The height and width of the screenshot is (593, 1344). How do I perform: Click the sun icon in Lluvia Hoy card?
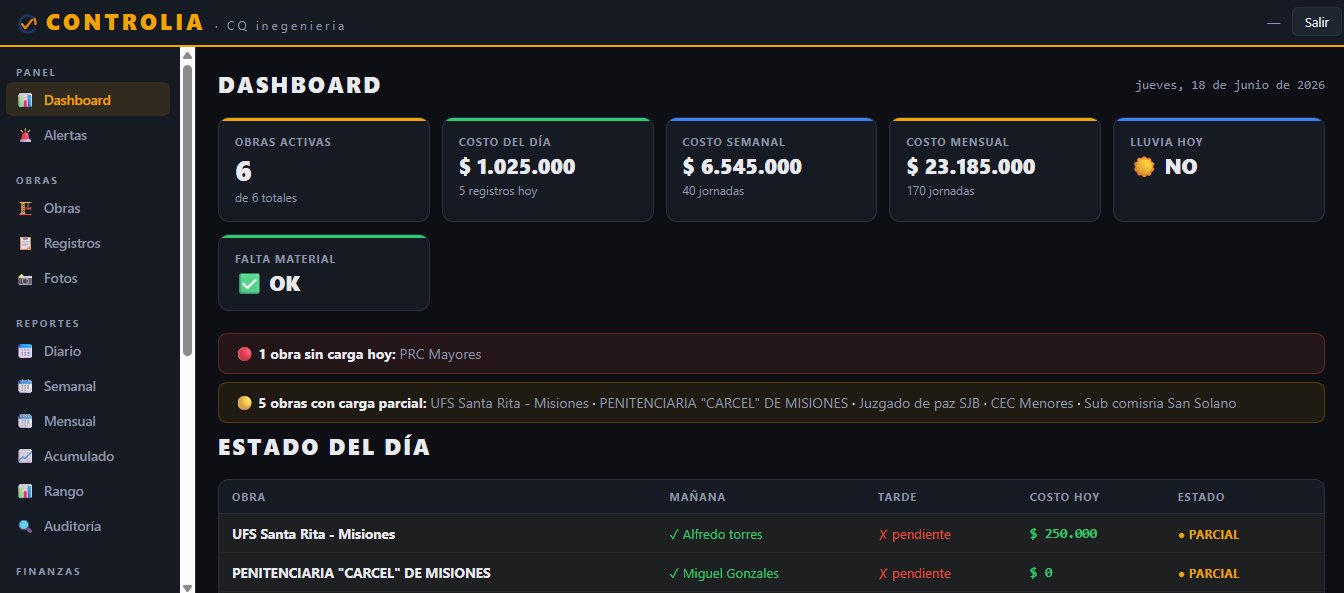coord(1145,167)
